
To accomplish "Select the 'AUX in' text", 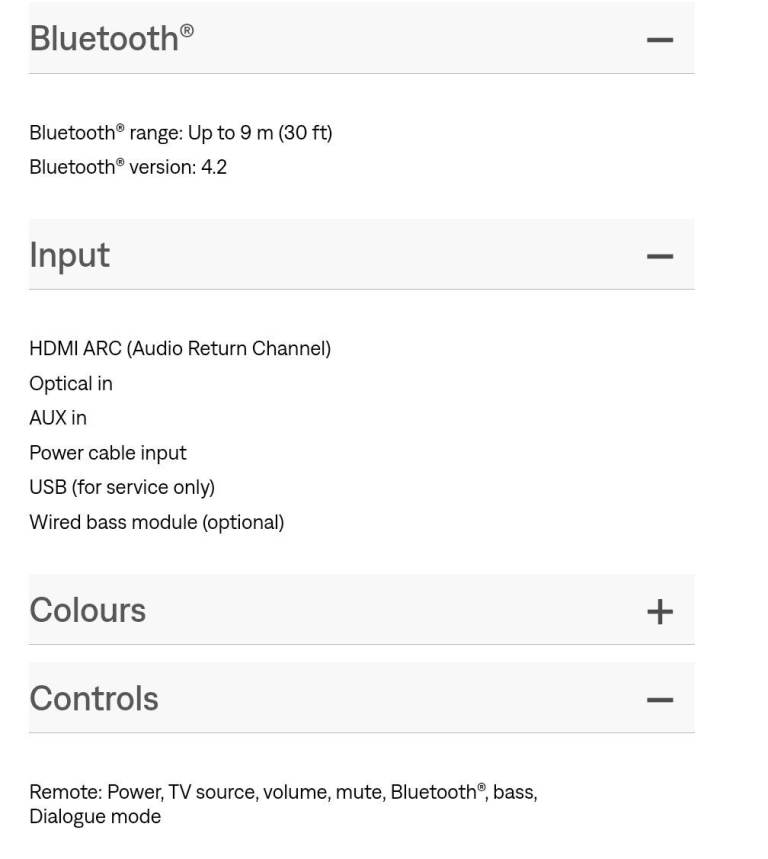I will [58, 418].
